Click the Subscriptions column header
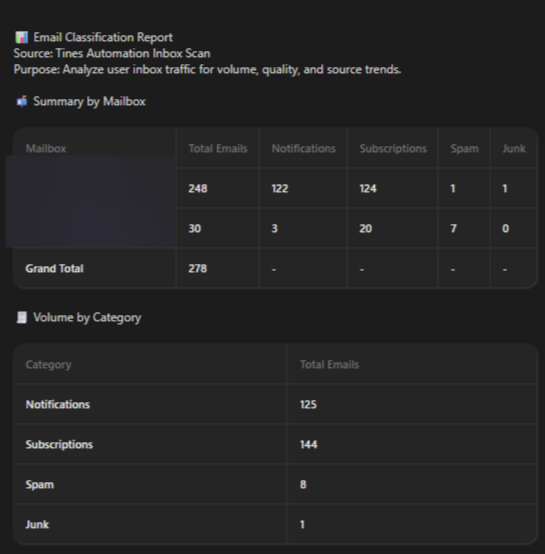 [393, 148]
